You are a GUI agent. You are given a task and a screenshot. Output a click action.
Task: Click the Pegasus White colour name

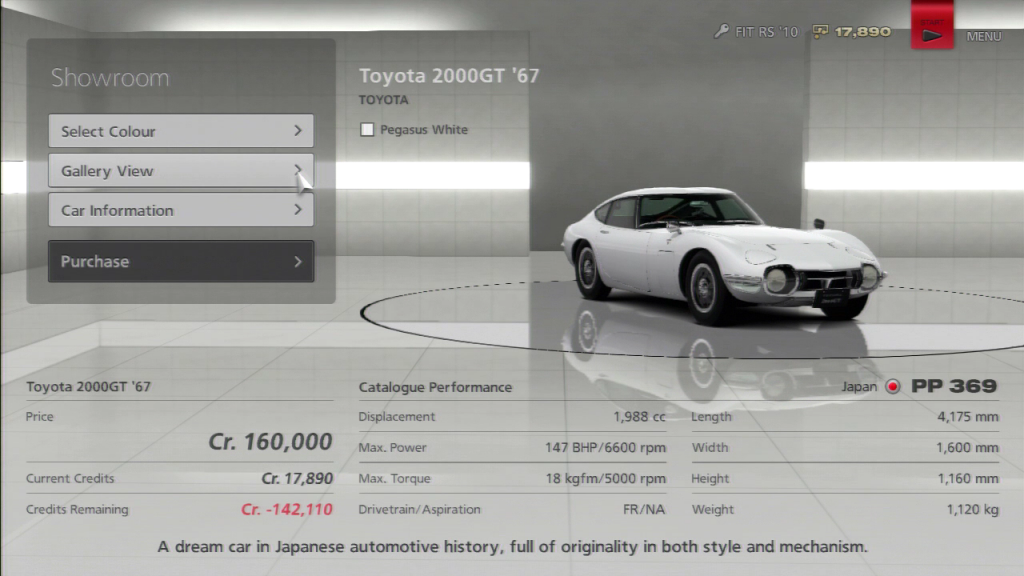pyautogui.click(x=424, y=129)
